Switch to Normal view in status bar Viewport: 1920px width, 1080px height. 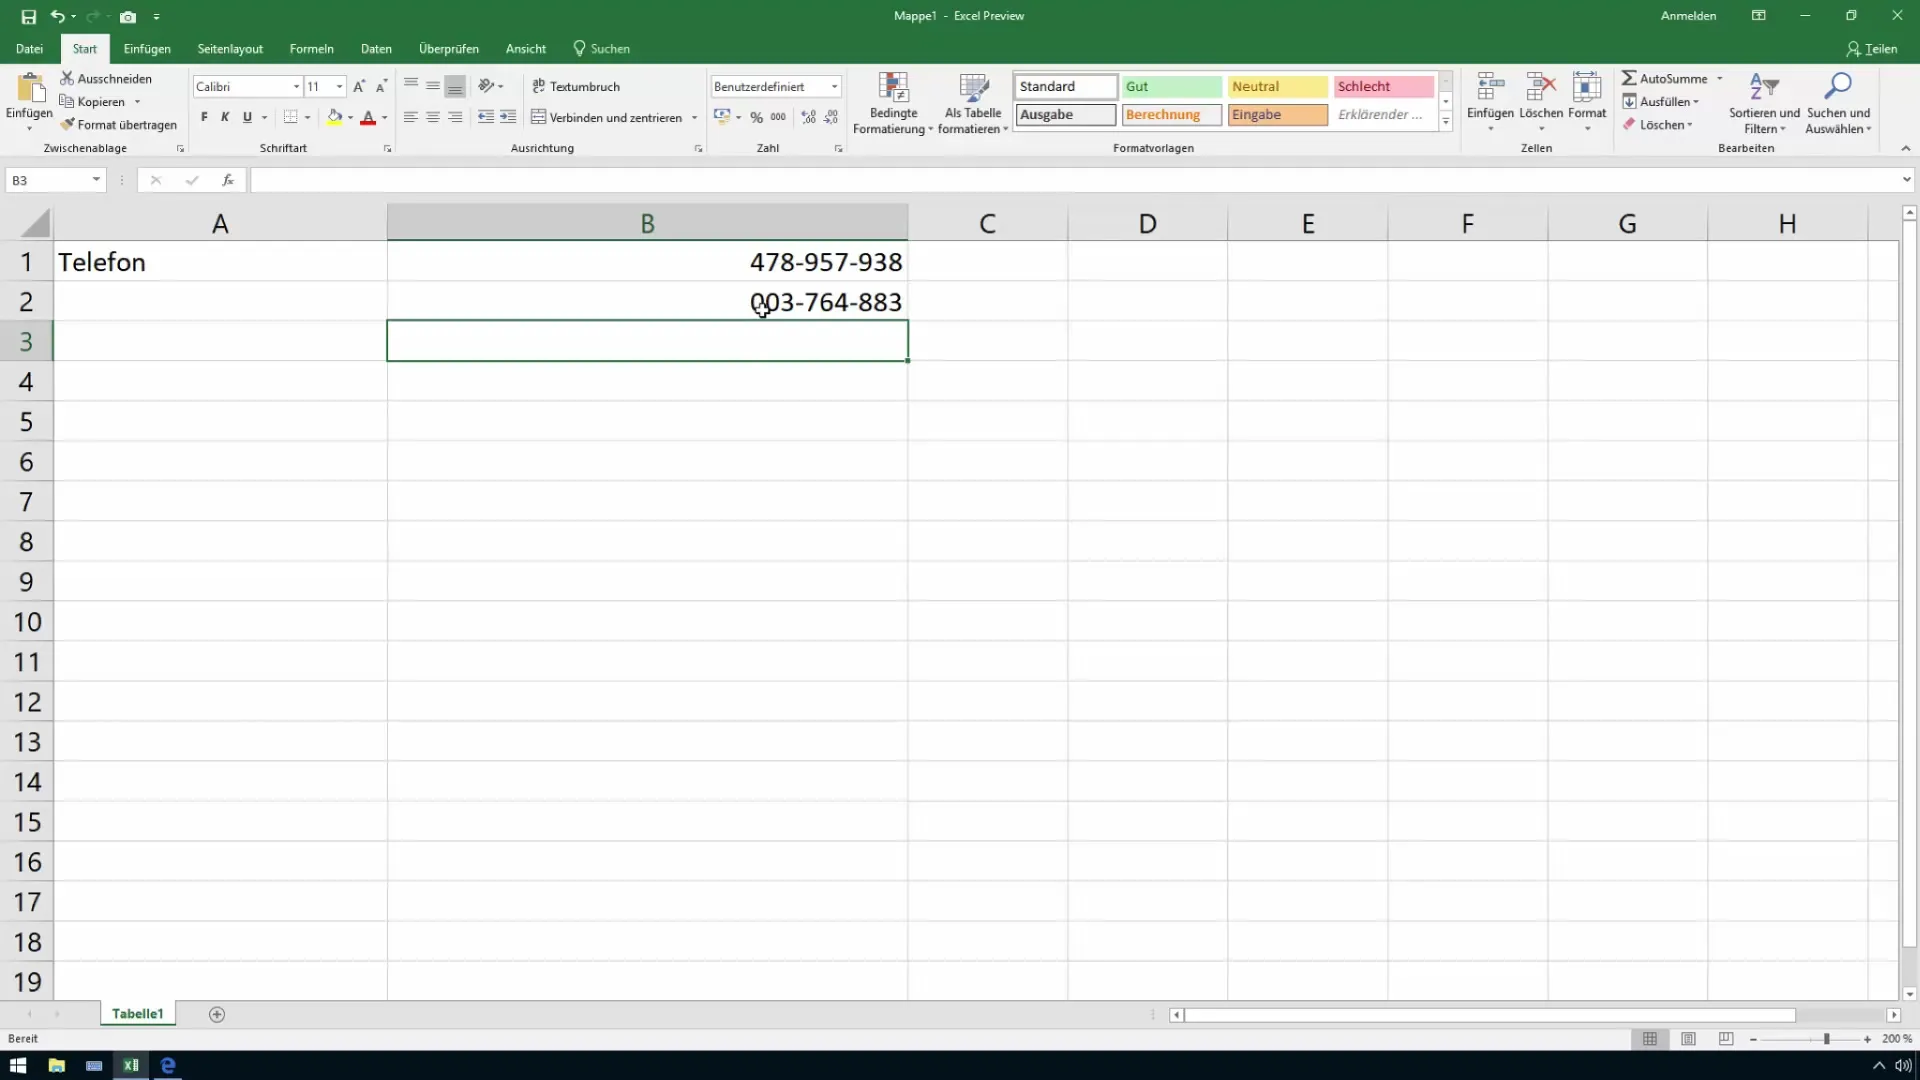pos(1650,1039)
